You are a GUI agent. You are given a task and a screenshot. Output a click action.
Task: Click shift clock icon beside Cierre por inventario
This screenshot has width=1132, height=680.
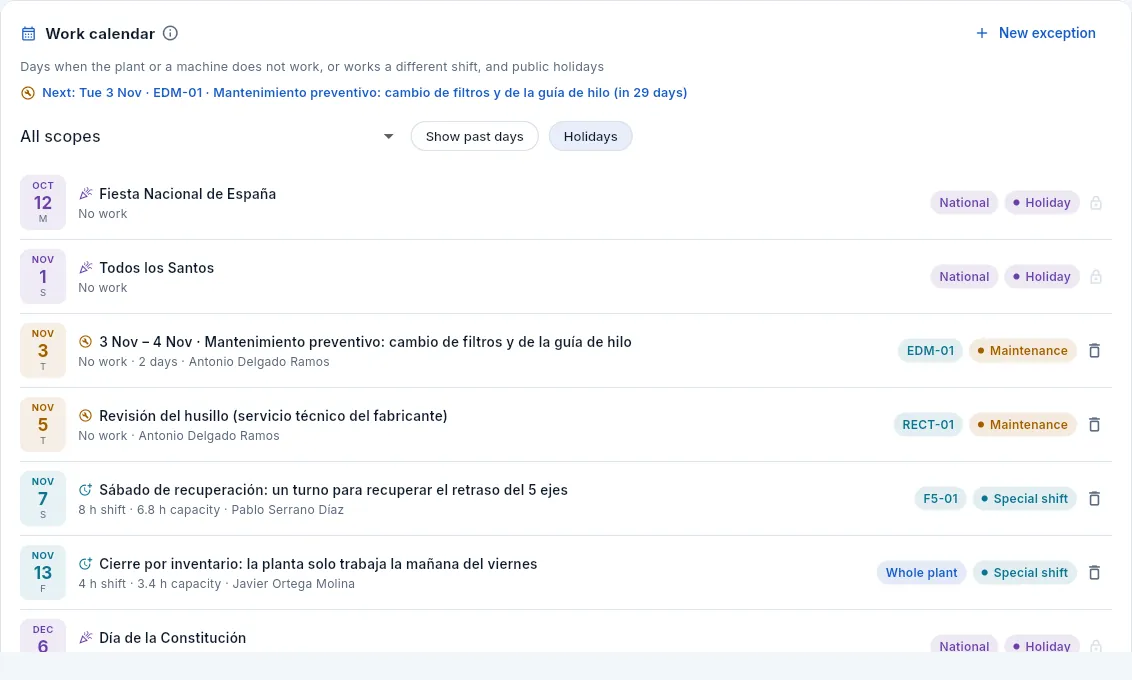(x=85, y=564)
